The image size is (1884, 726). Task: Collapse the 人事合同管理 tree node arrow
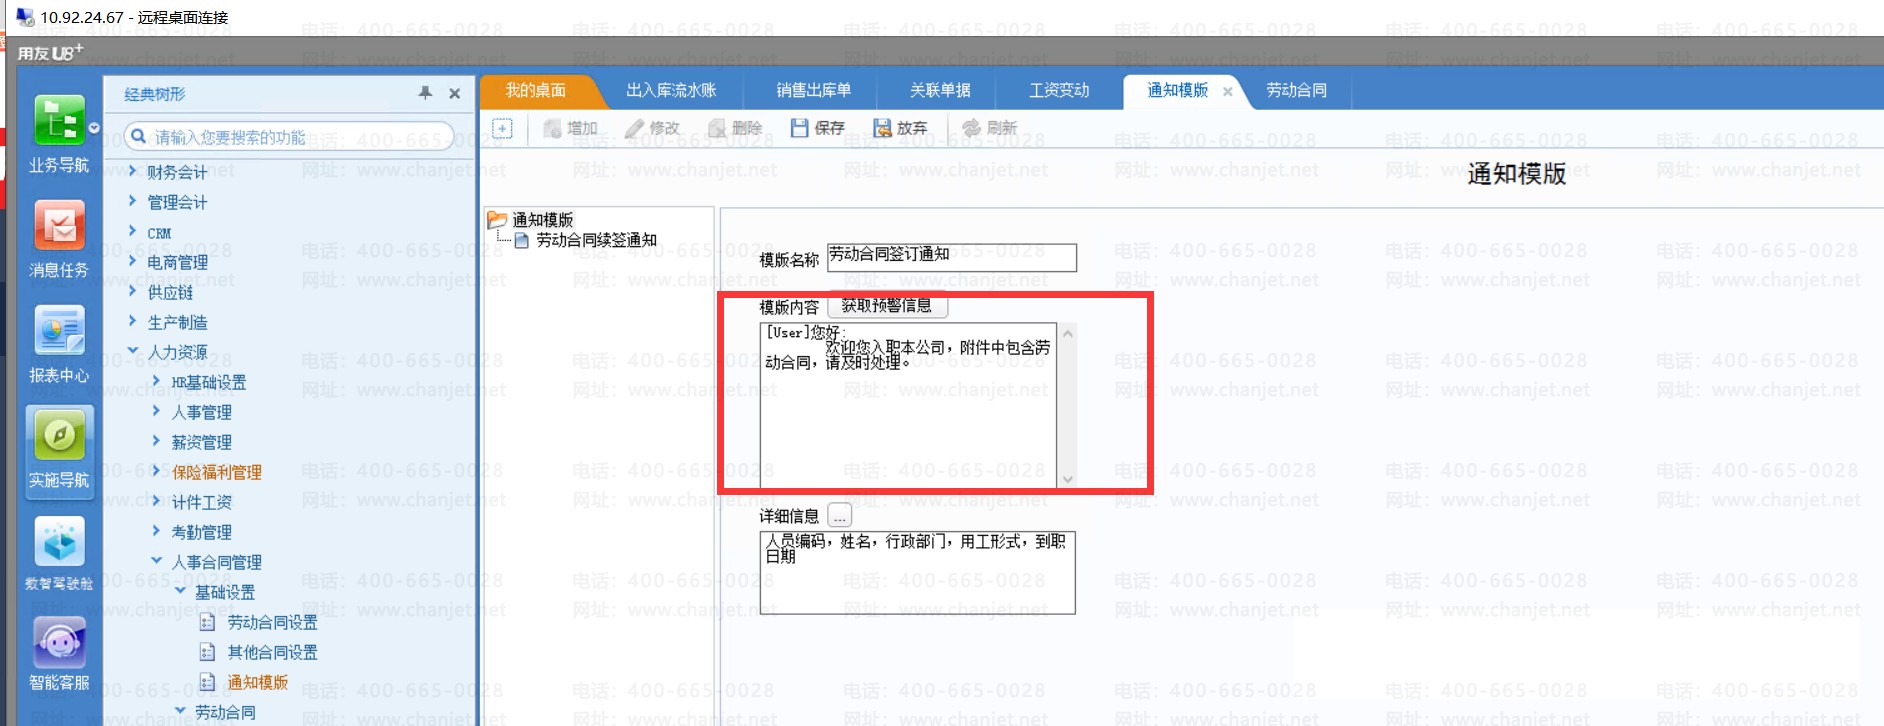(157, 561)
